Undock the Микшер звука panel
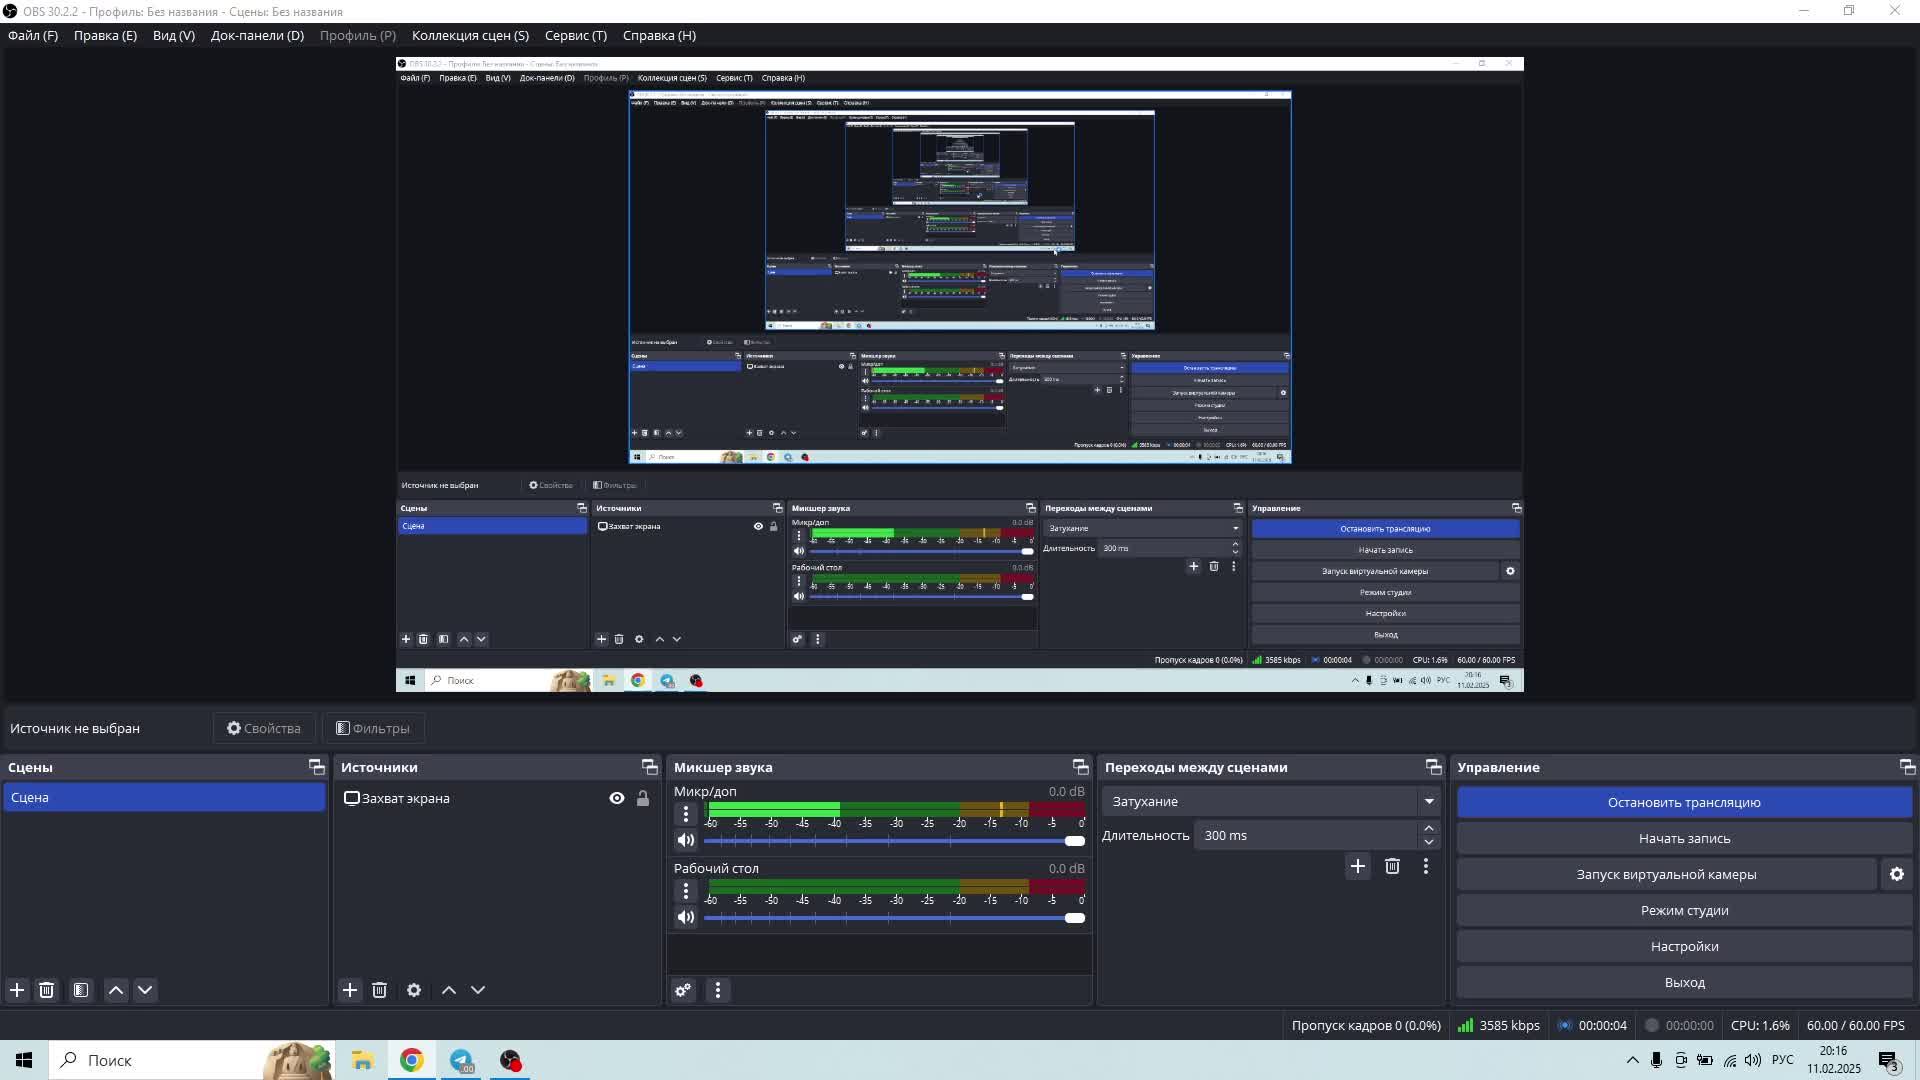1920x1080 pixels. 1080,767
